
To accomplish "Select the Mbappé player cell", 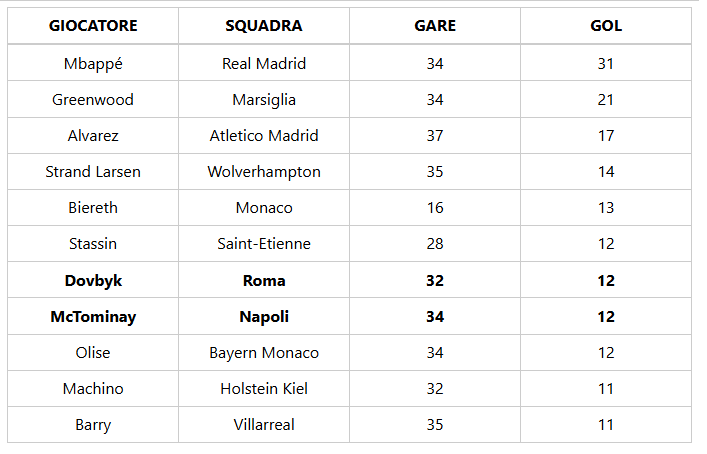I will (x=93, y=63).
